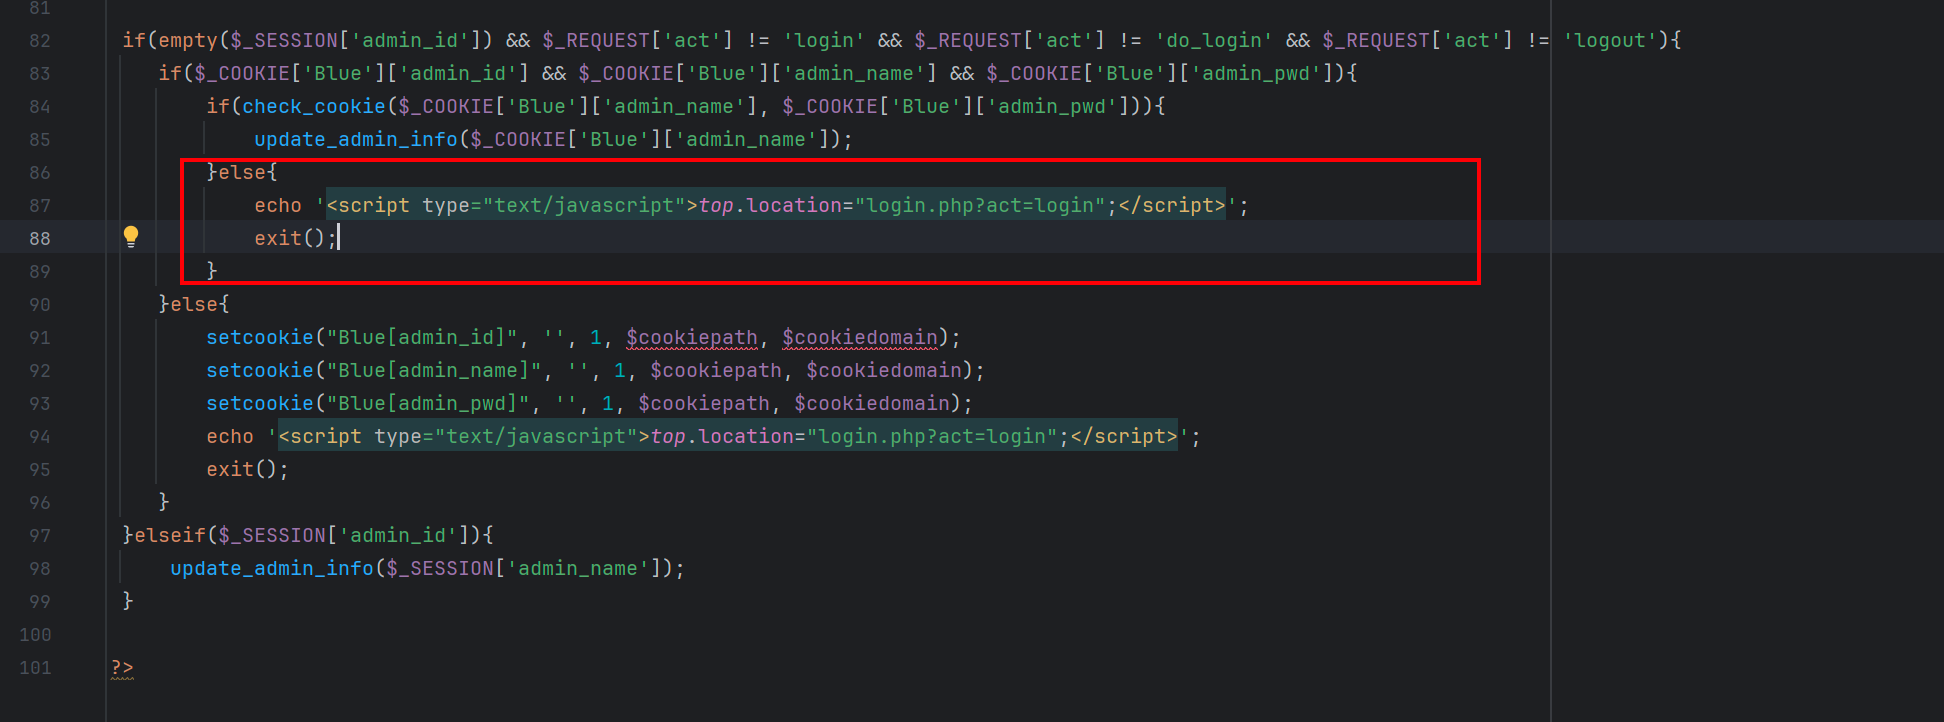1944x722 pixels.
Task: Click the 'logout' string on line 82
Action: [x=1610, y=41]
